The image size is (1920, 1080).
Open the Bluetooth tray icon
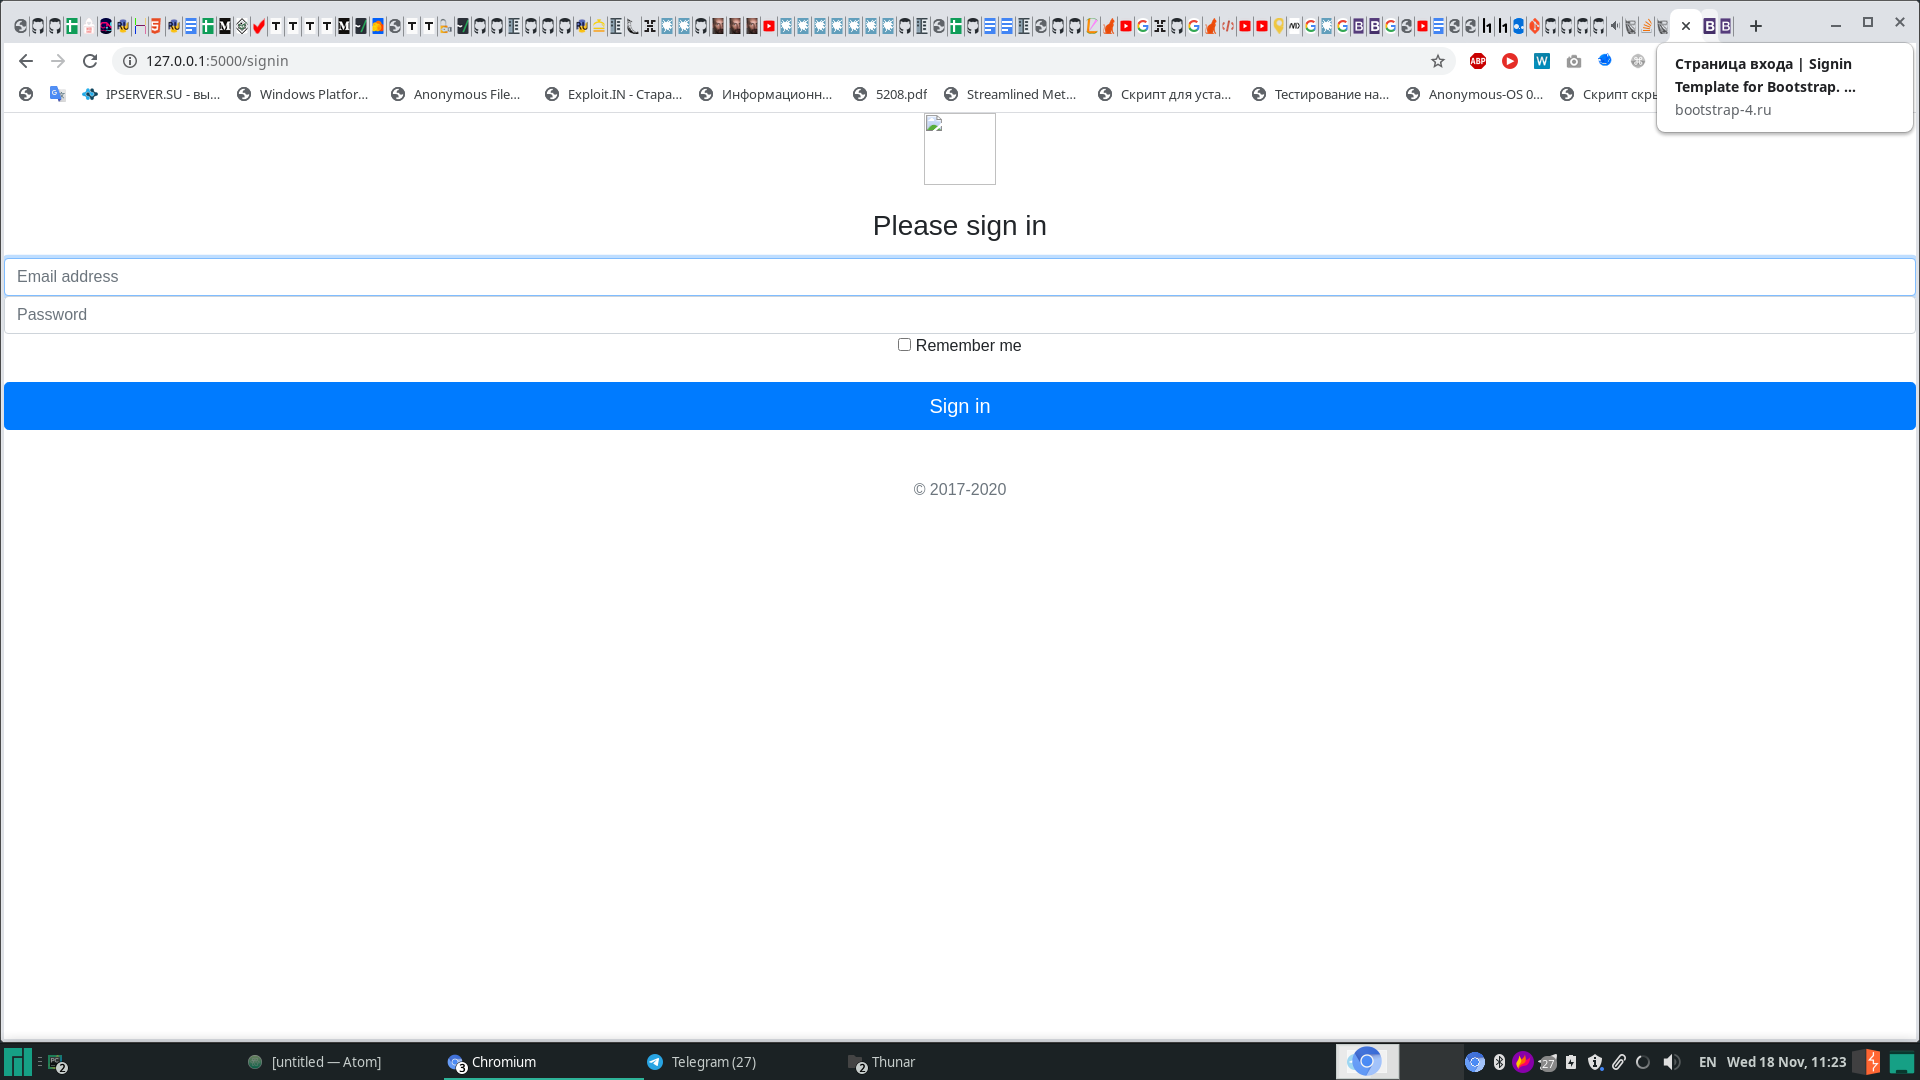pos(1499,1062)
